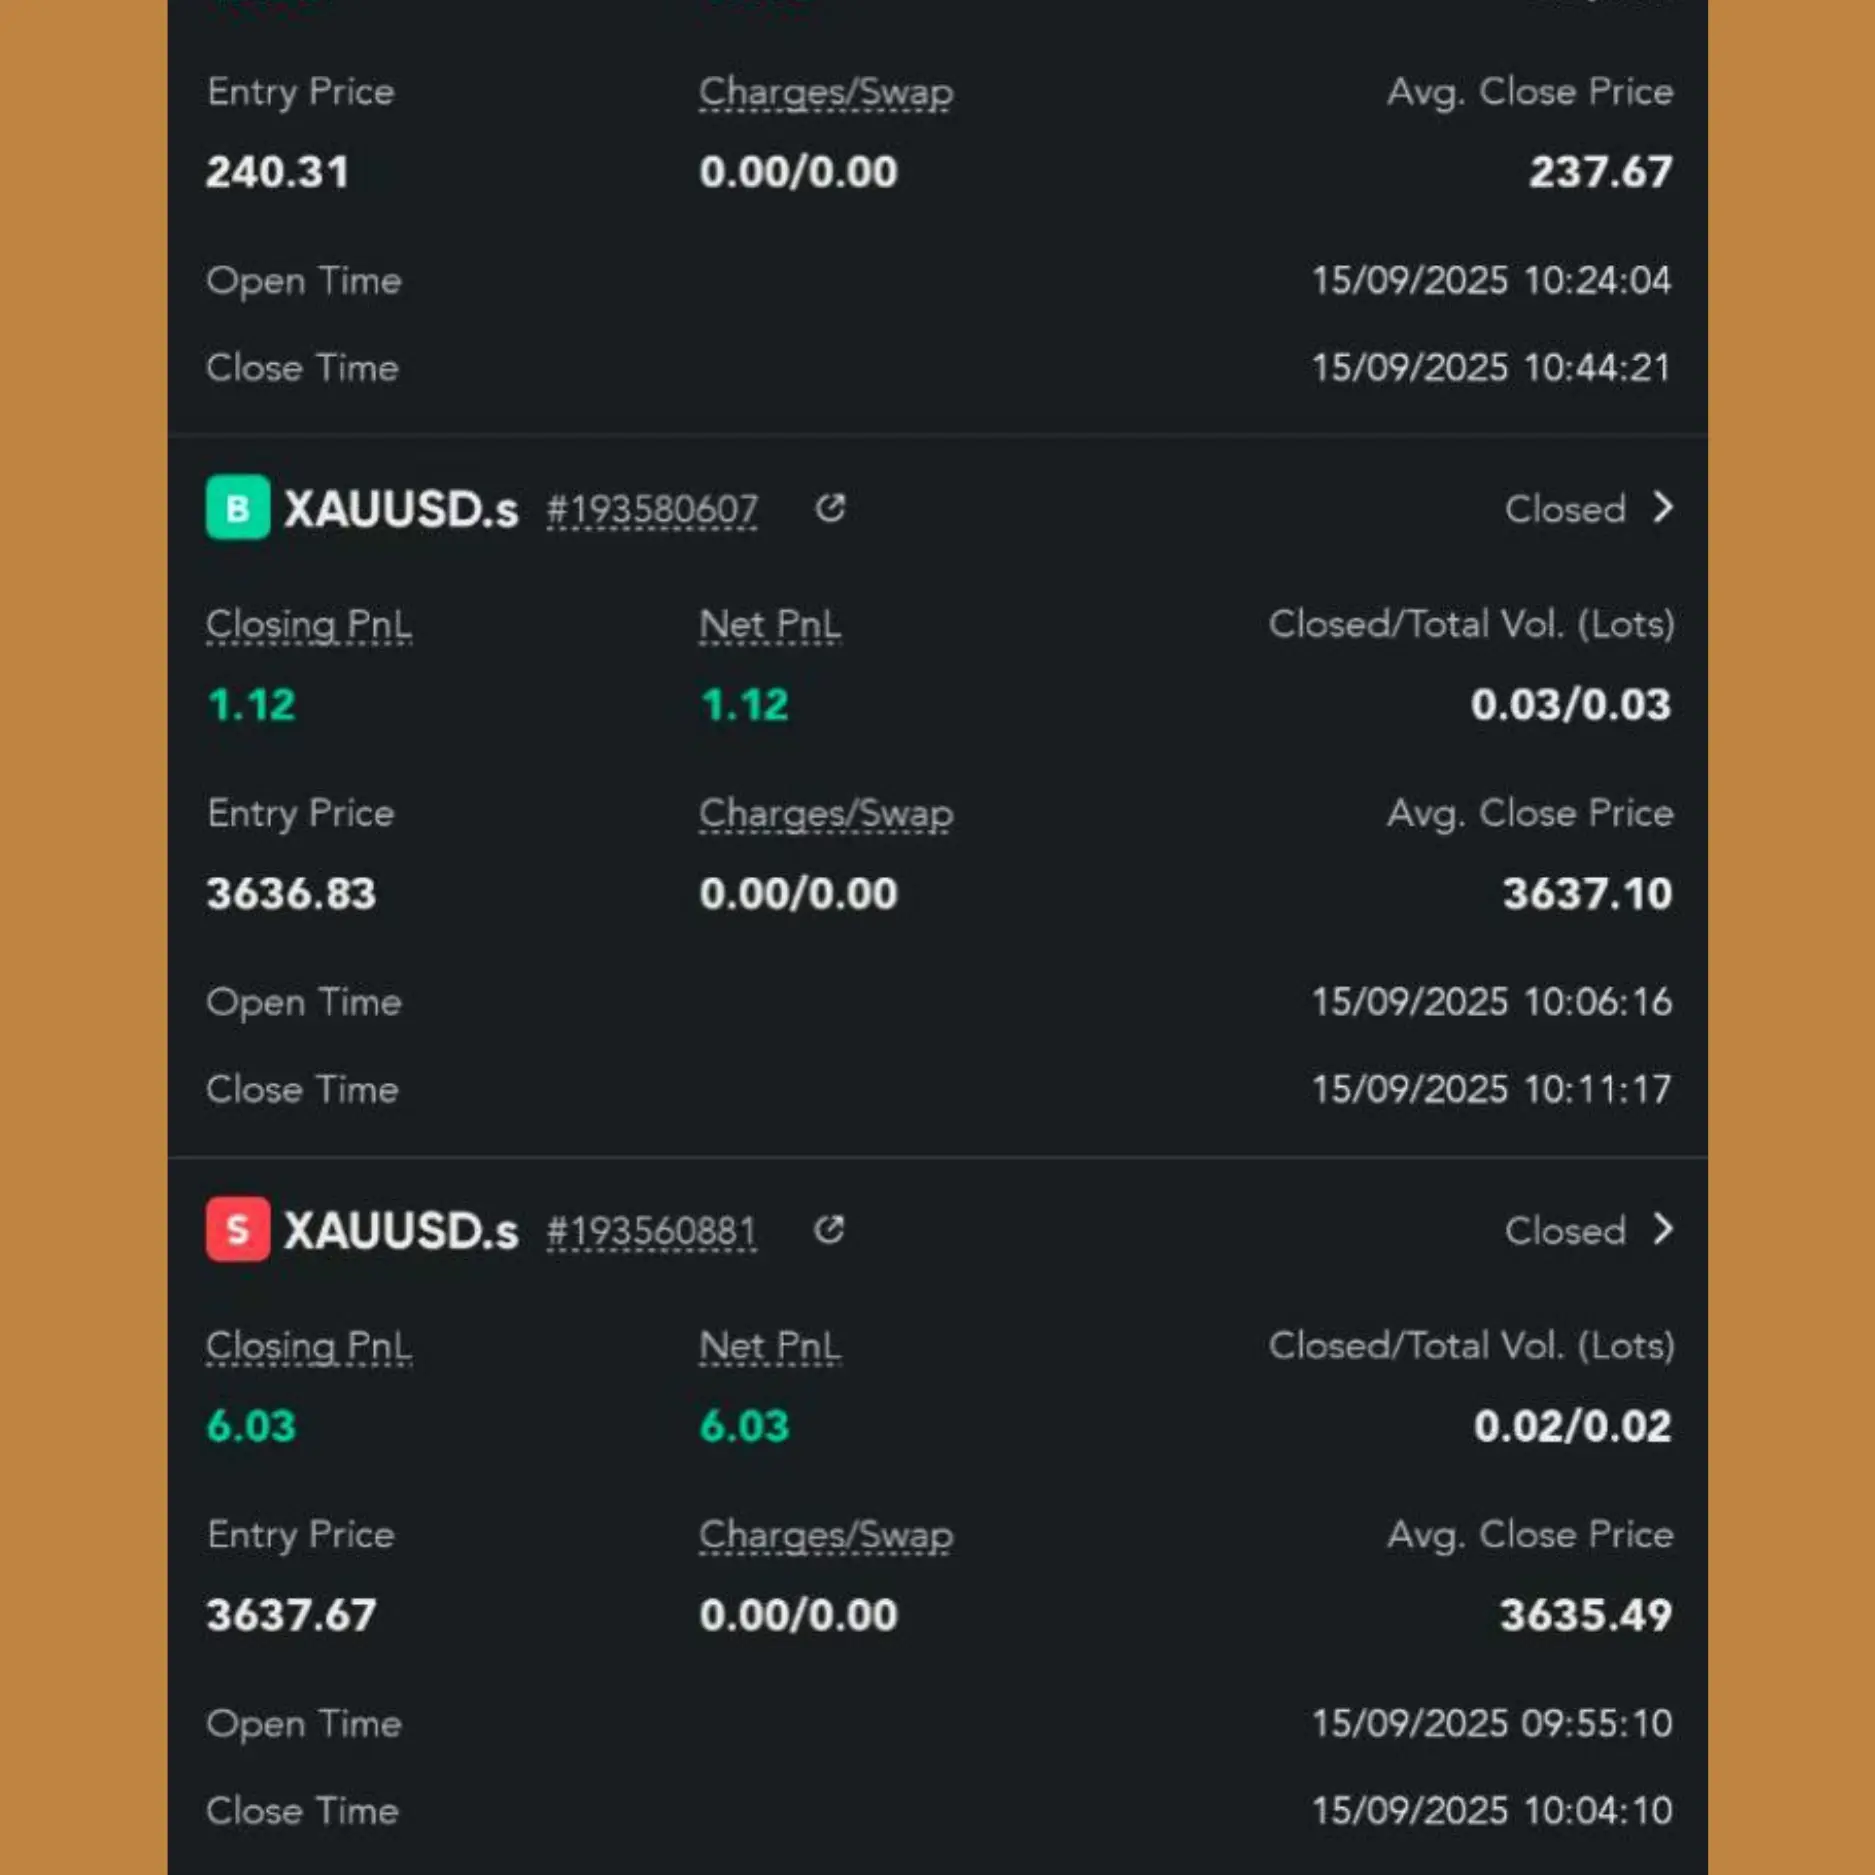The width and height of the screenshot is (1875, 1875).
Task: Tap Closing PnL label above 6.03
Action: (308, 1346)
